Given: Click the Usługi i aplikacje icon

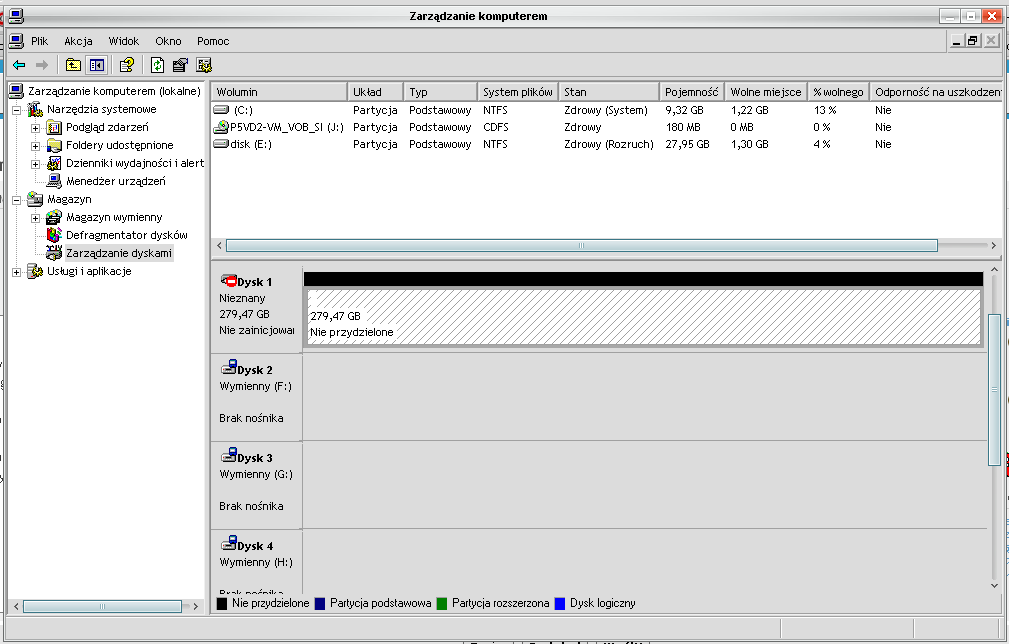Looking at the screenshot, I should click(35, 271).
